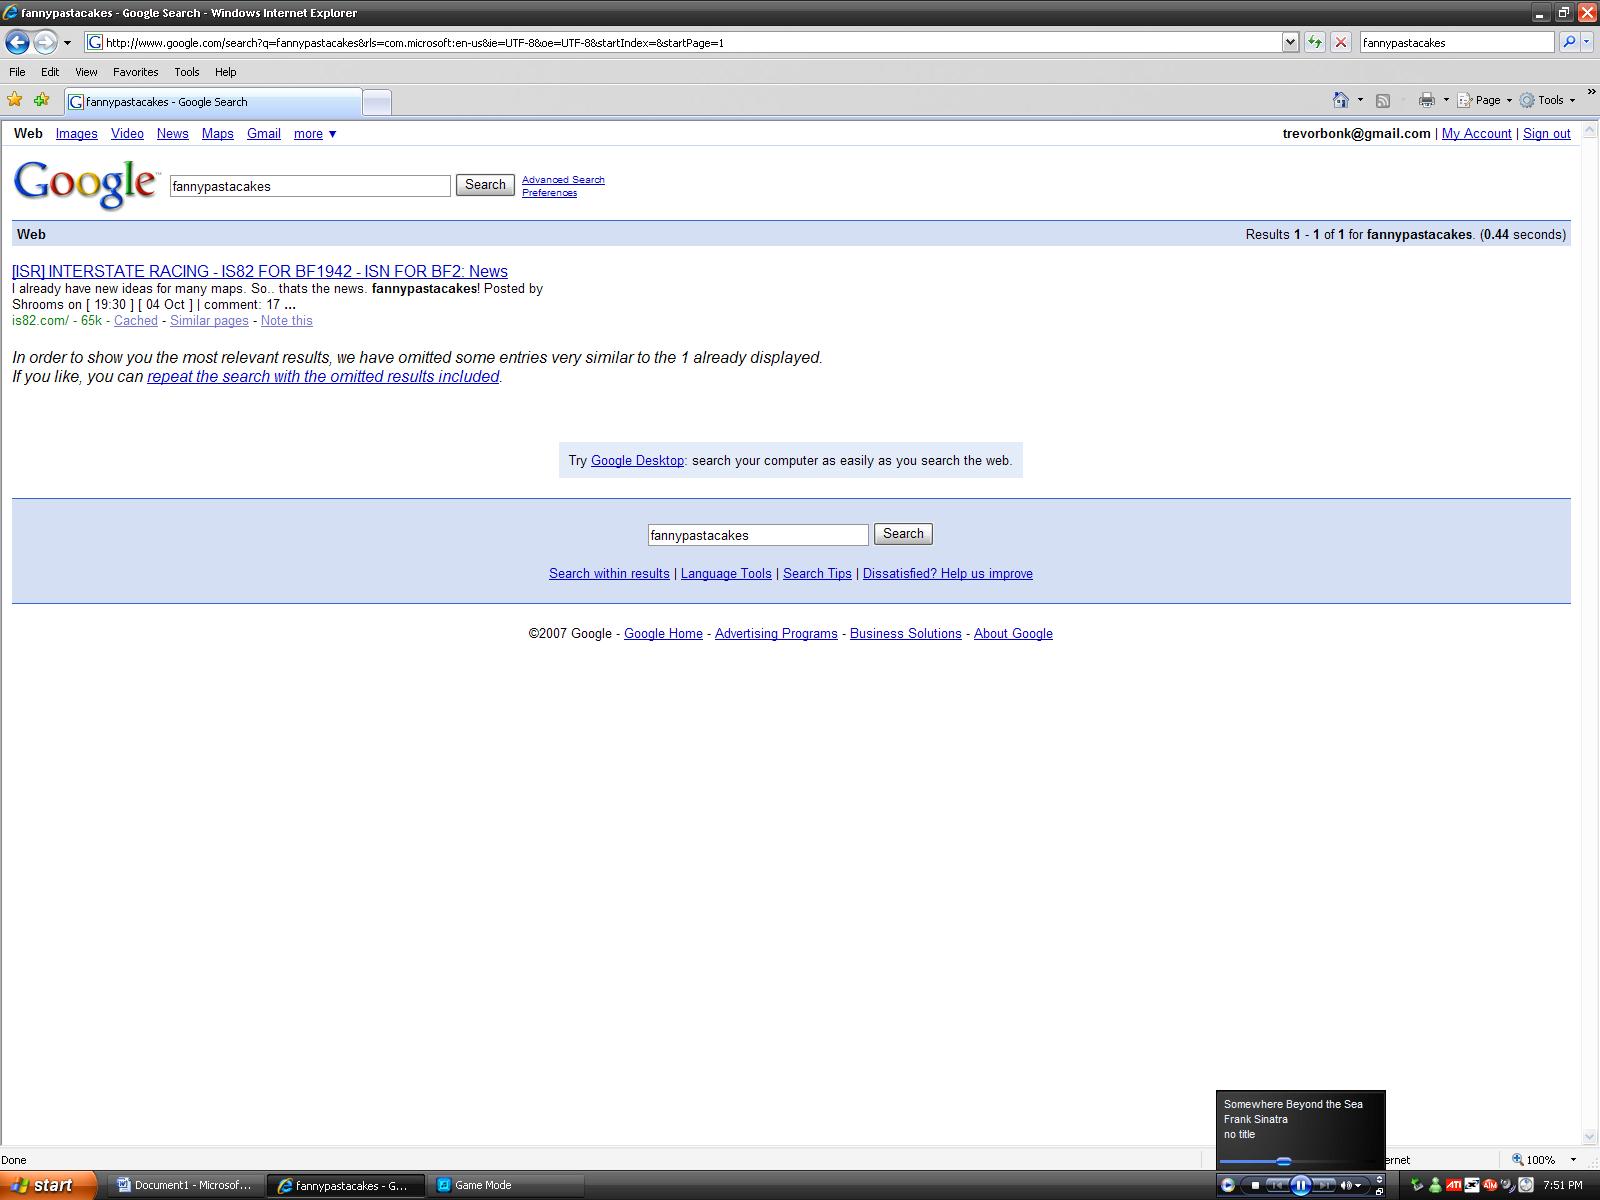Open the Tools command bar menu
The height and width of the screenshot is (1200, 1600).
[1547, 100]
